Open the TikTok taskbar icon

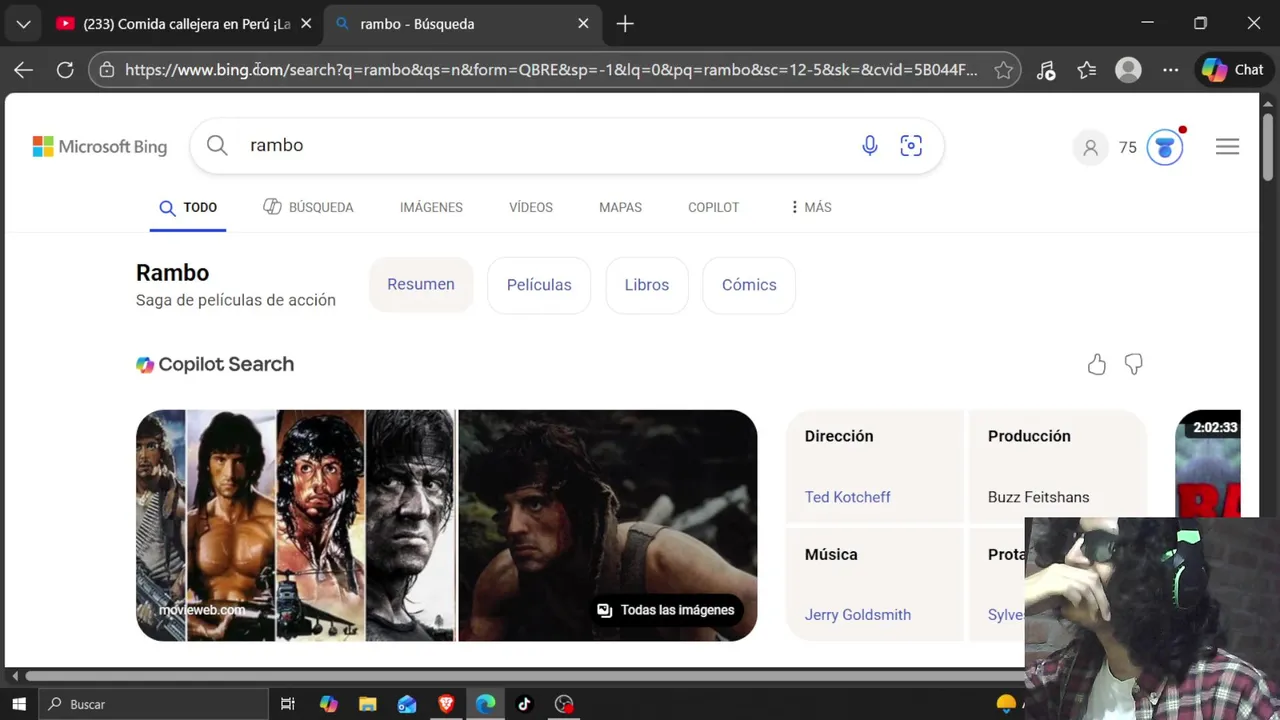pos(524,704)
